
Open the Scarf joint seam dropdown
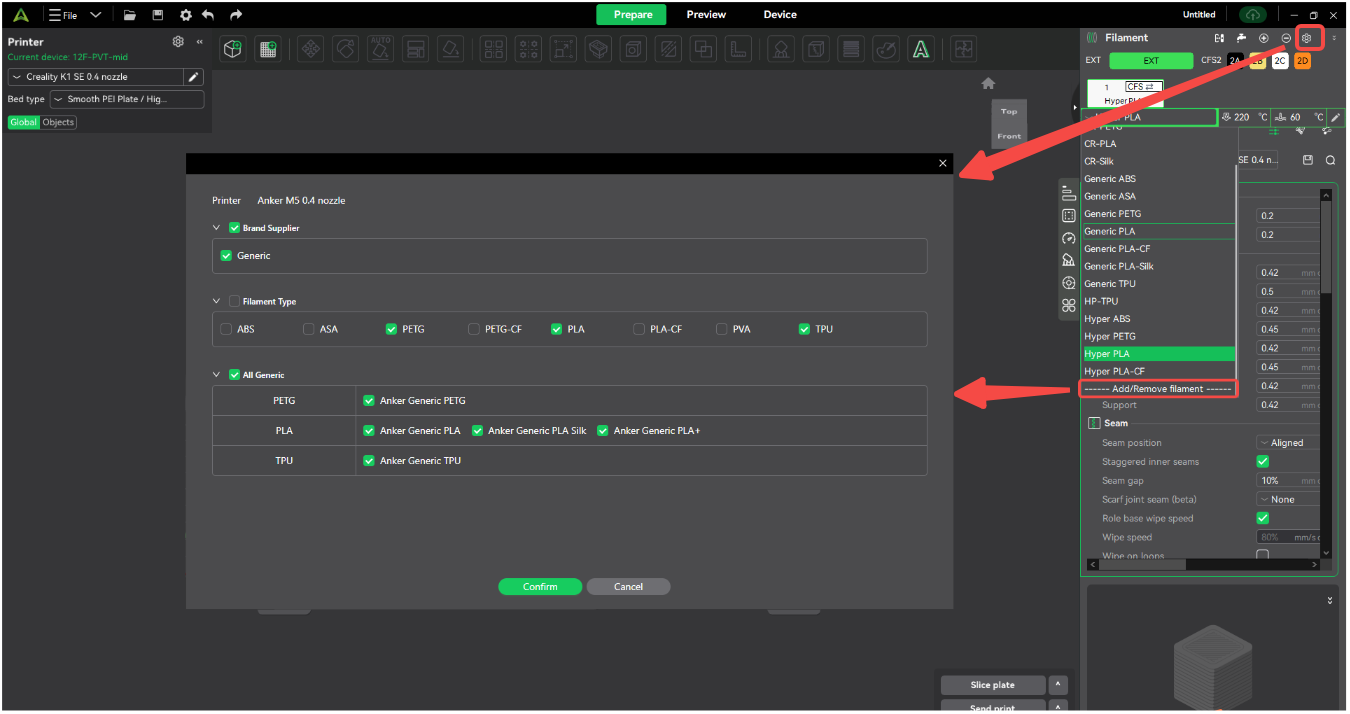pyautogui.click(x=1287, y=500)
